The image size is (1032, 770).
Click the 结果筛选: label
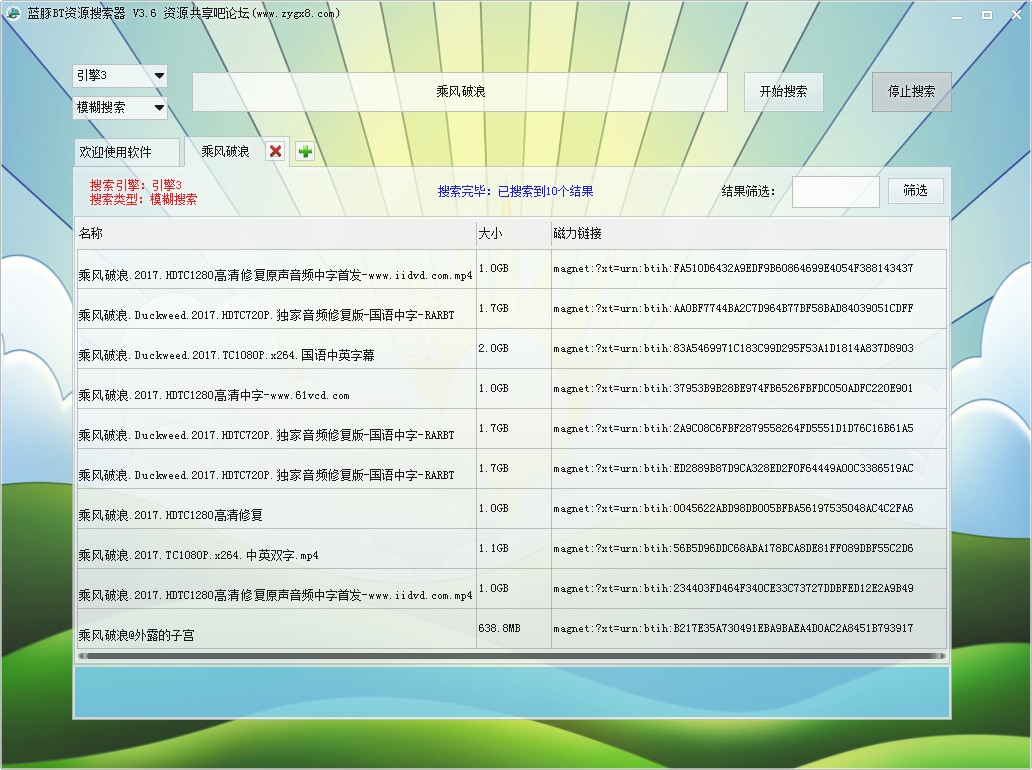coord(748,192)
